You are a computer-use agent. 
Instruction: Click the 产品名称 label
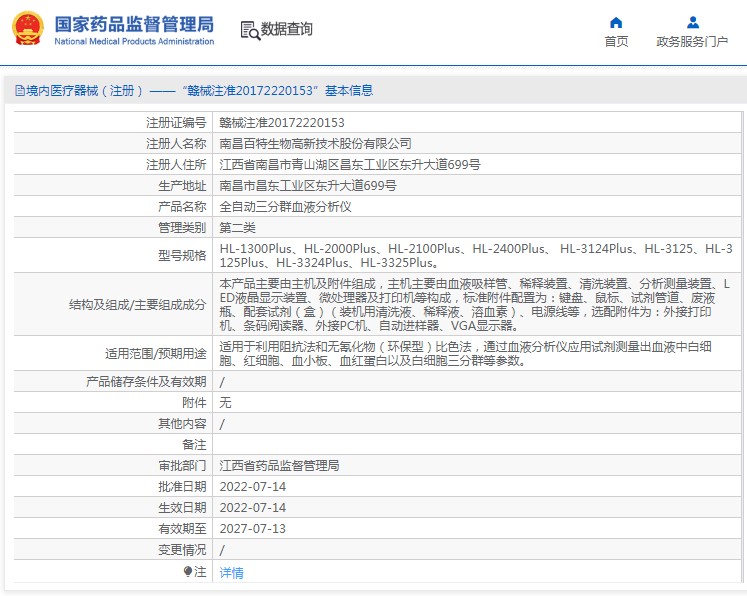[182, 207]
